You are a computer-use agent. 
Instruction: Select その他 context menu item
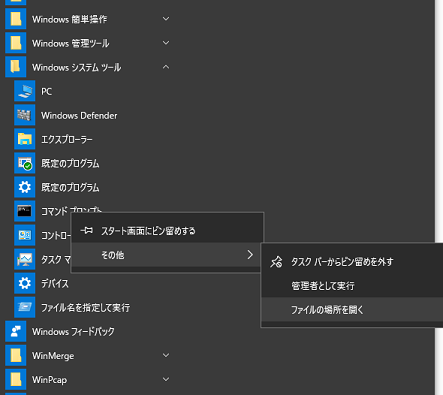coord(167,255)
